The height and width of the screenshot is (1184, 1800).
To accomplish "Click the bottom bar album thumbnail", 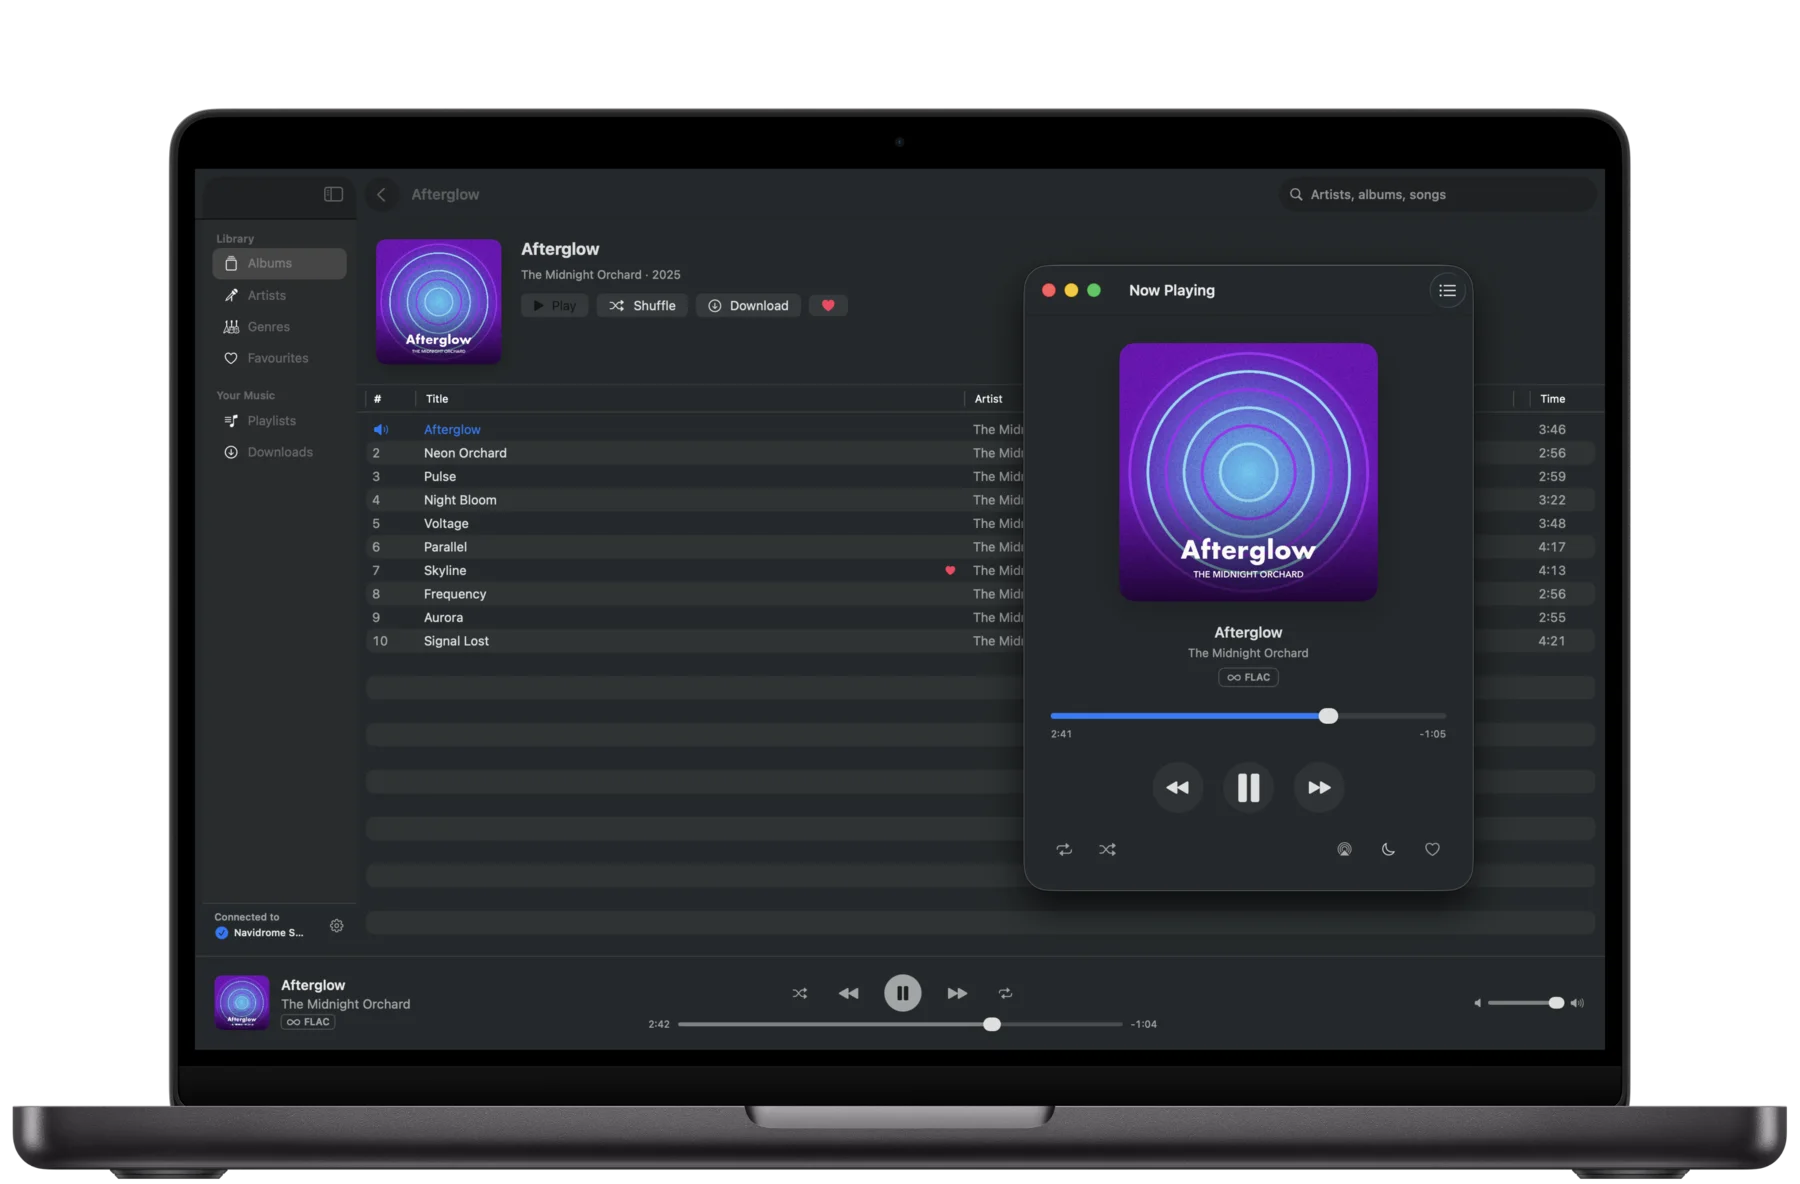I will (242, 1002).
